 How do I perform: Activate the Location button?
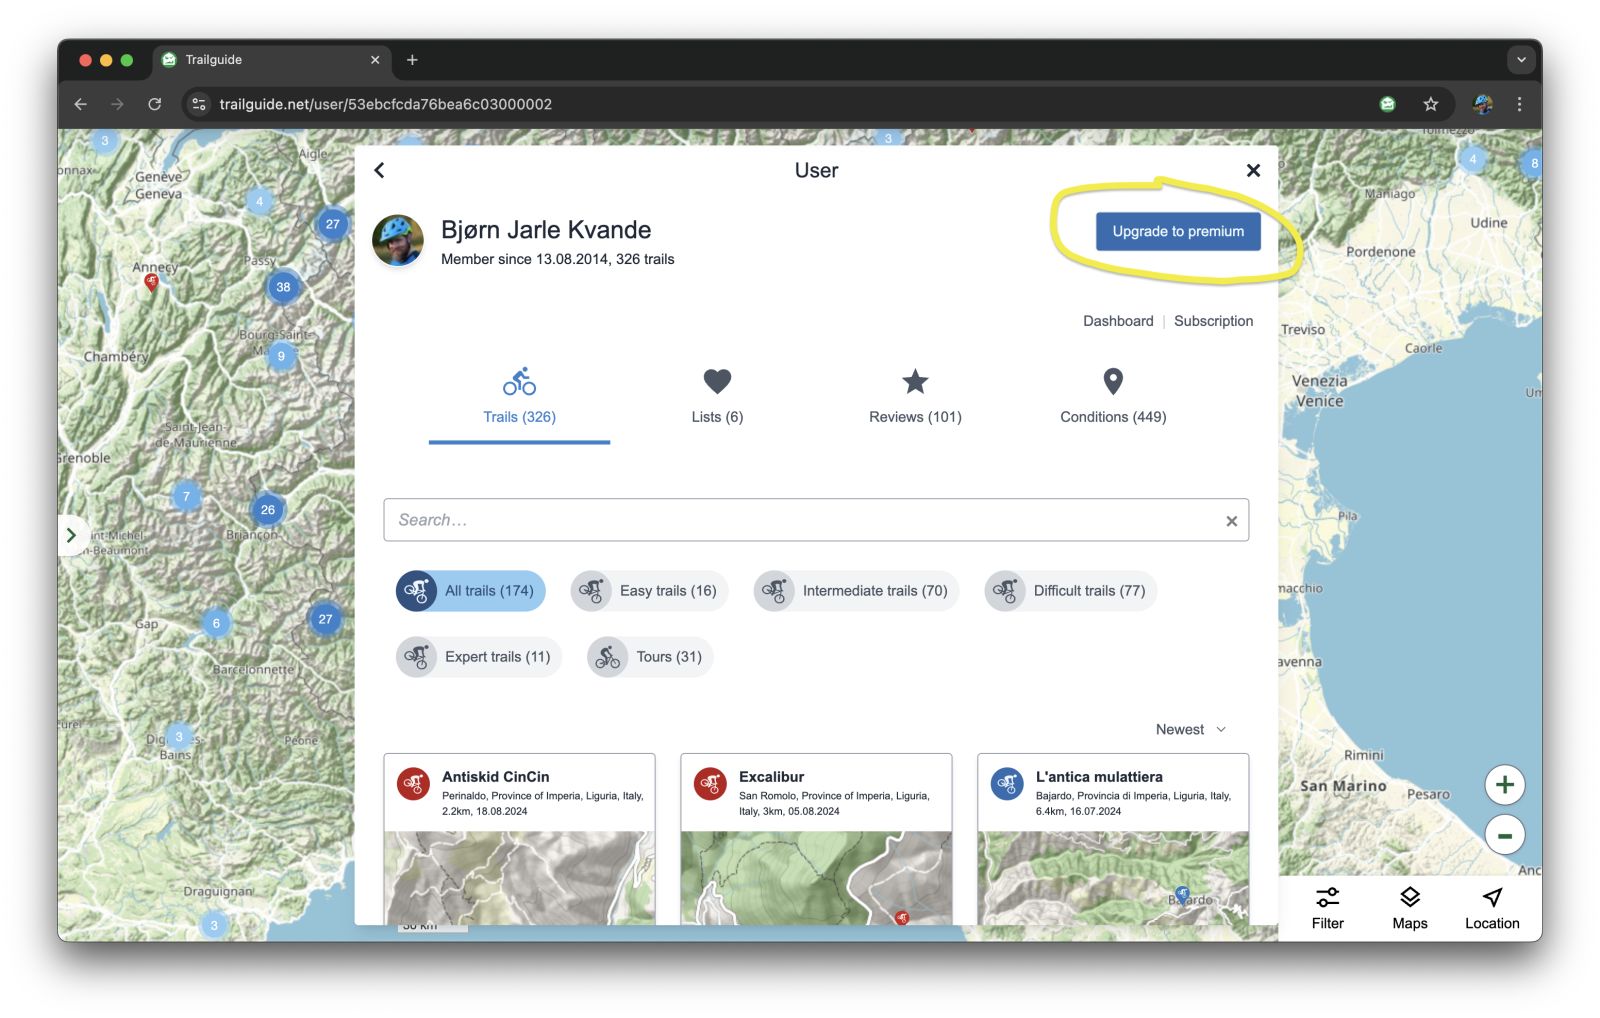1492,908
